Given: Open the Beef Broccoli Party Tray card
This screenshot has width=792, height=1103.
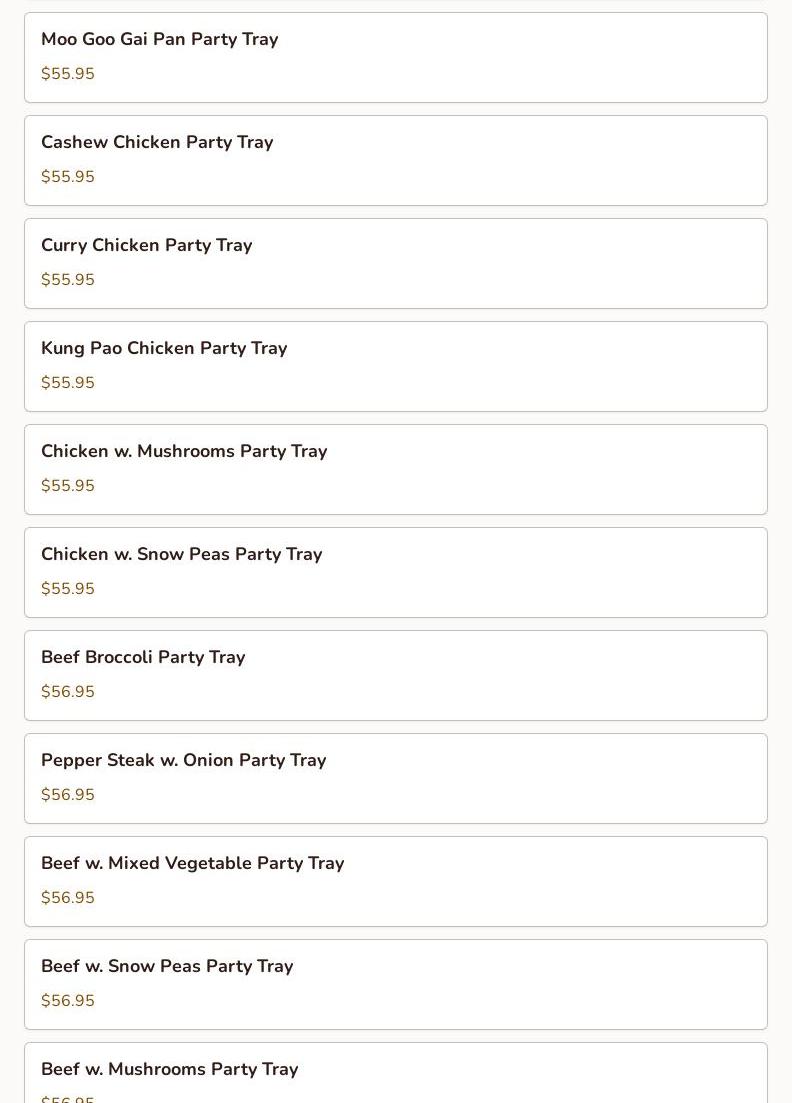Looking at the screenshot, I should 395,675.
